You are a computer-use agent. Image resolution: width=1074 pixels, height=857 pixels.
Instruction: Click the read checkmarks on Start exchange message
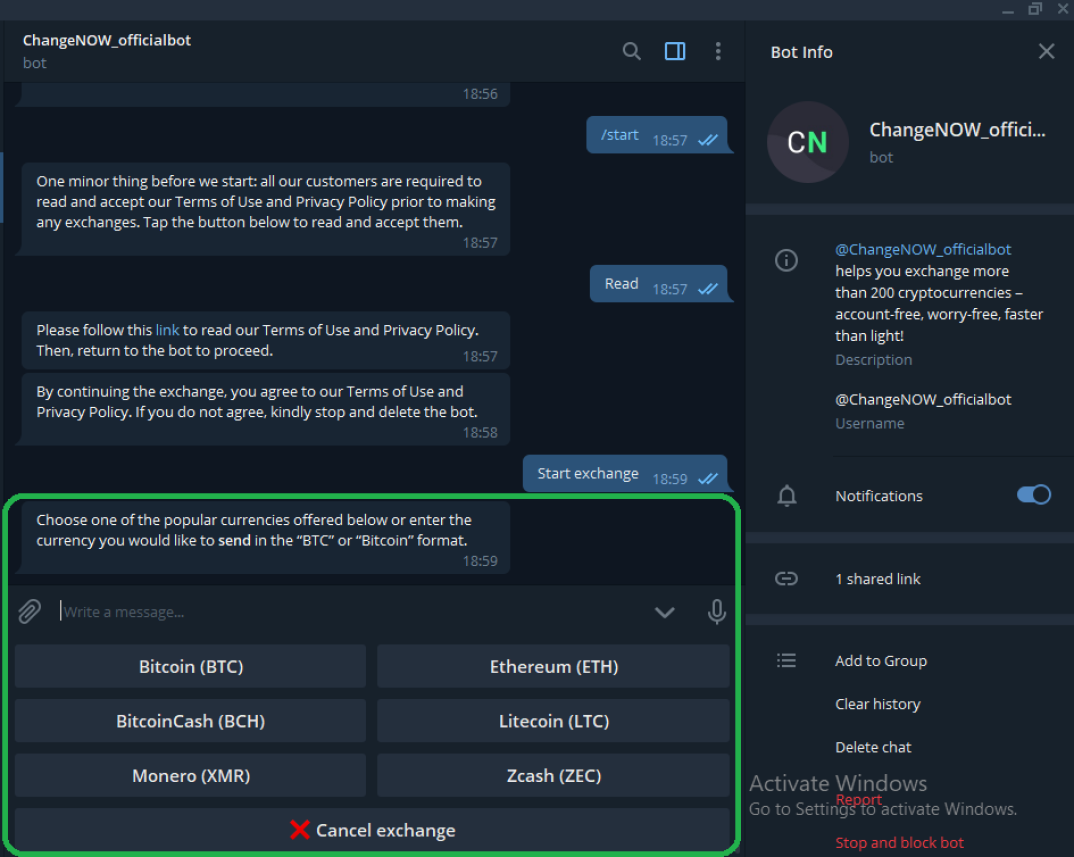pyautogui.click(x=708, y=478)
